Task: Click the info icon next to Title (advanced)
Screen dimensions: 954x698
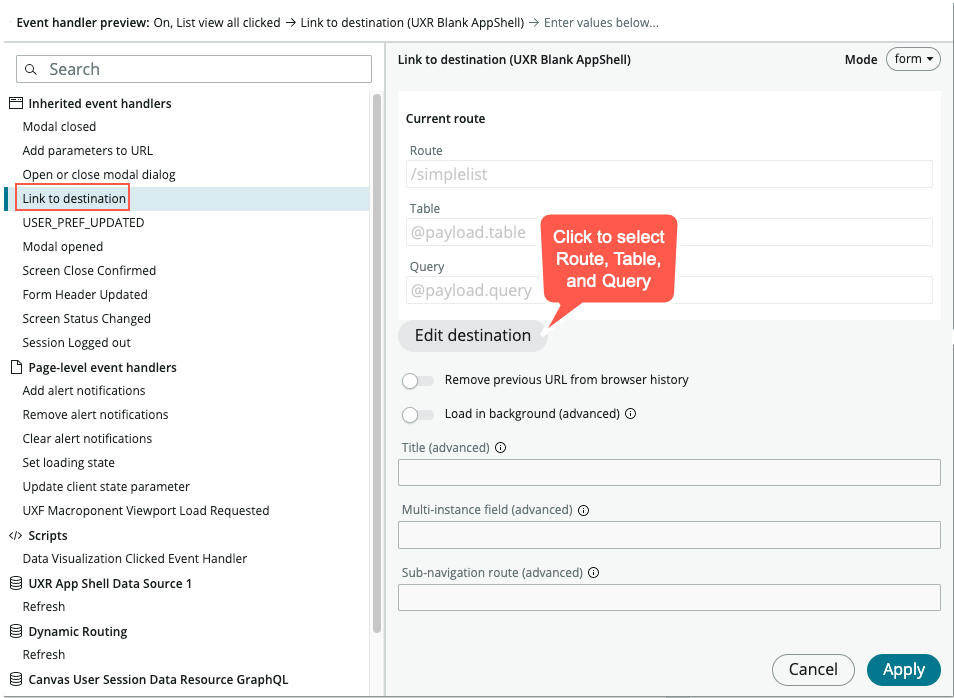Action: (500, 448)
